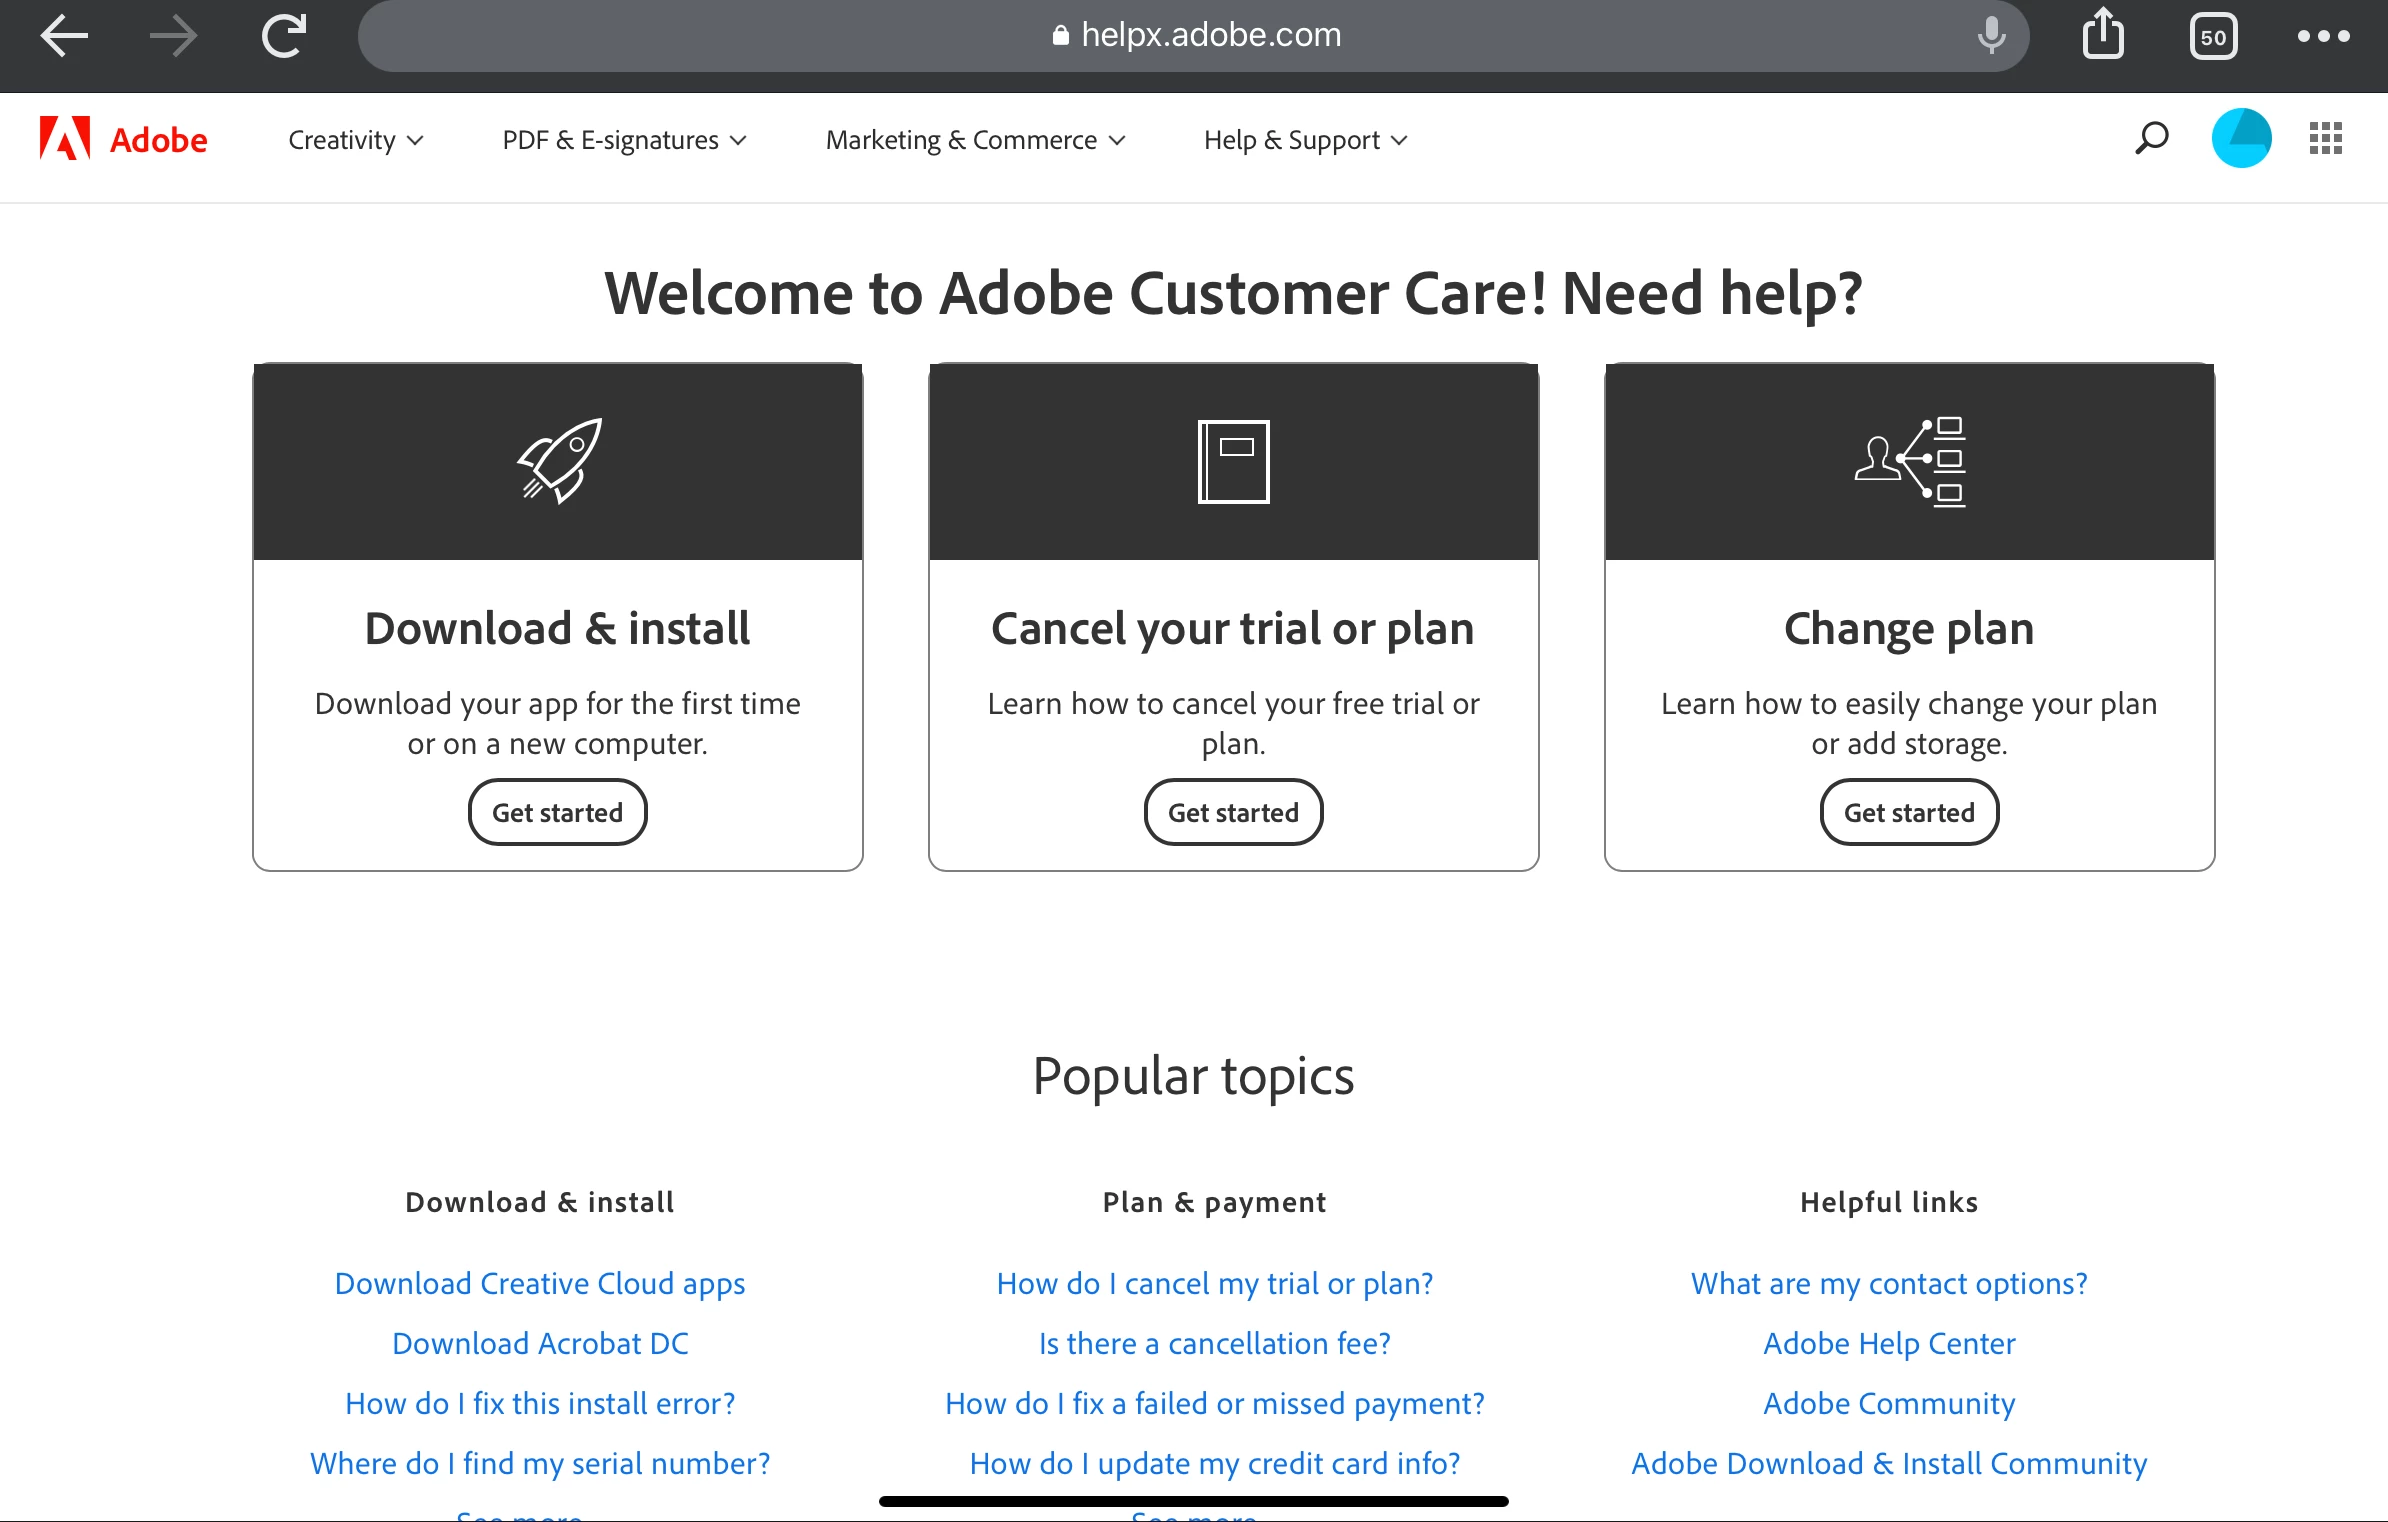Click Get started under Download & install

[557, 812]
